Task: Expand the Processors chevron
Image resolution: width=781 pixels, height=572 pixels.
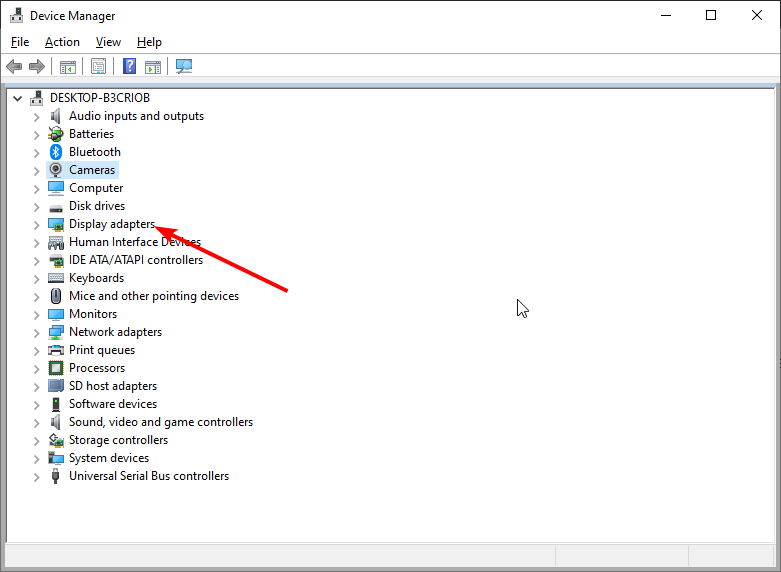Action: point(36,369)
